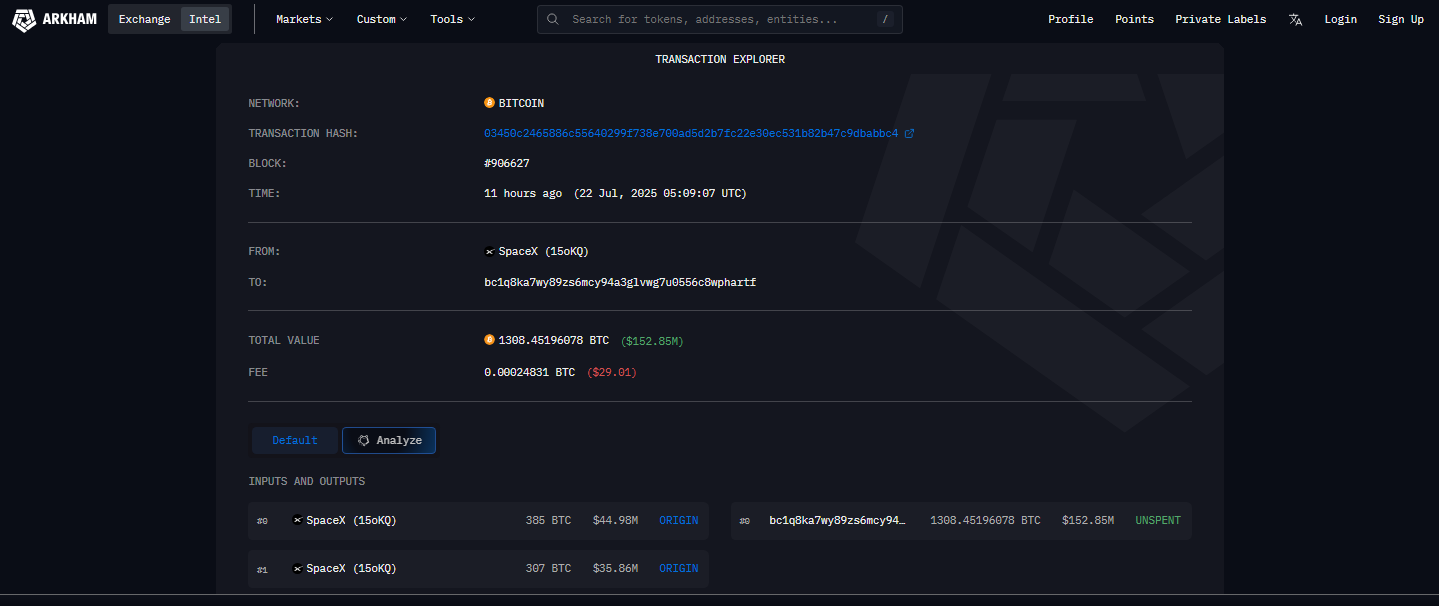This screenshot has width=1439, height=606.
Task: Open the language translation selector
Action: tap(1295, 19)
